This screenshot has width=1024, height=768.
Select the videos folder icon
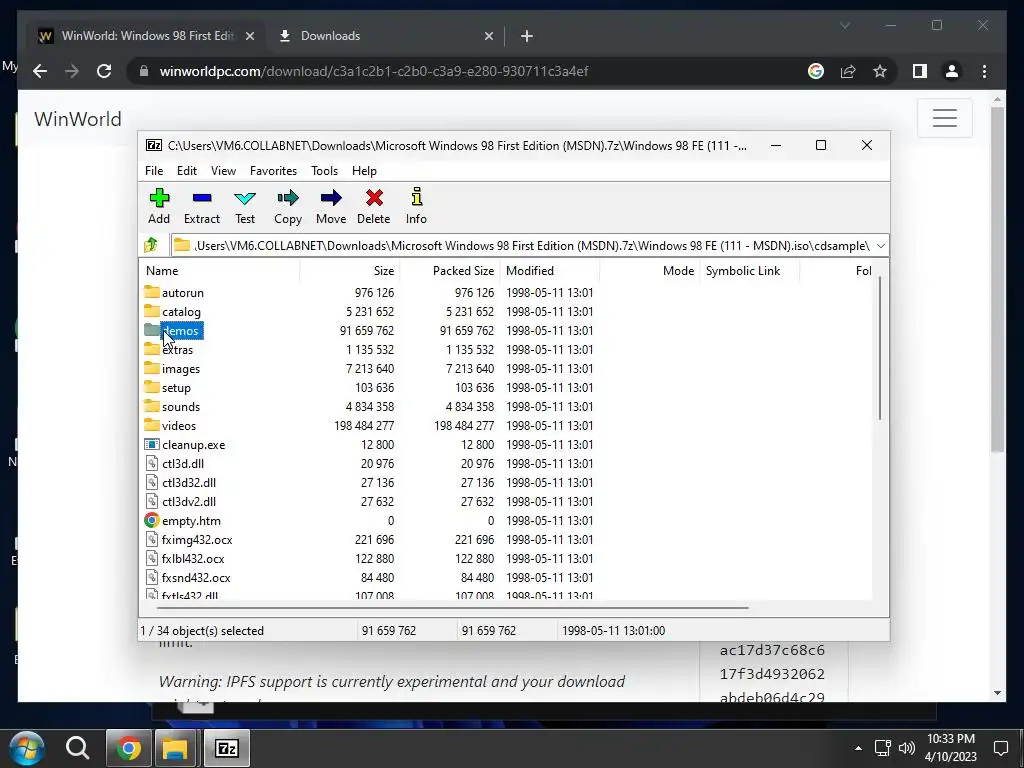click(152, 424)
